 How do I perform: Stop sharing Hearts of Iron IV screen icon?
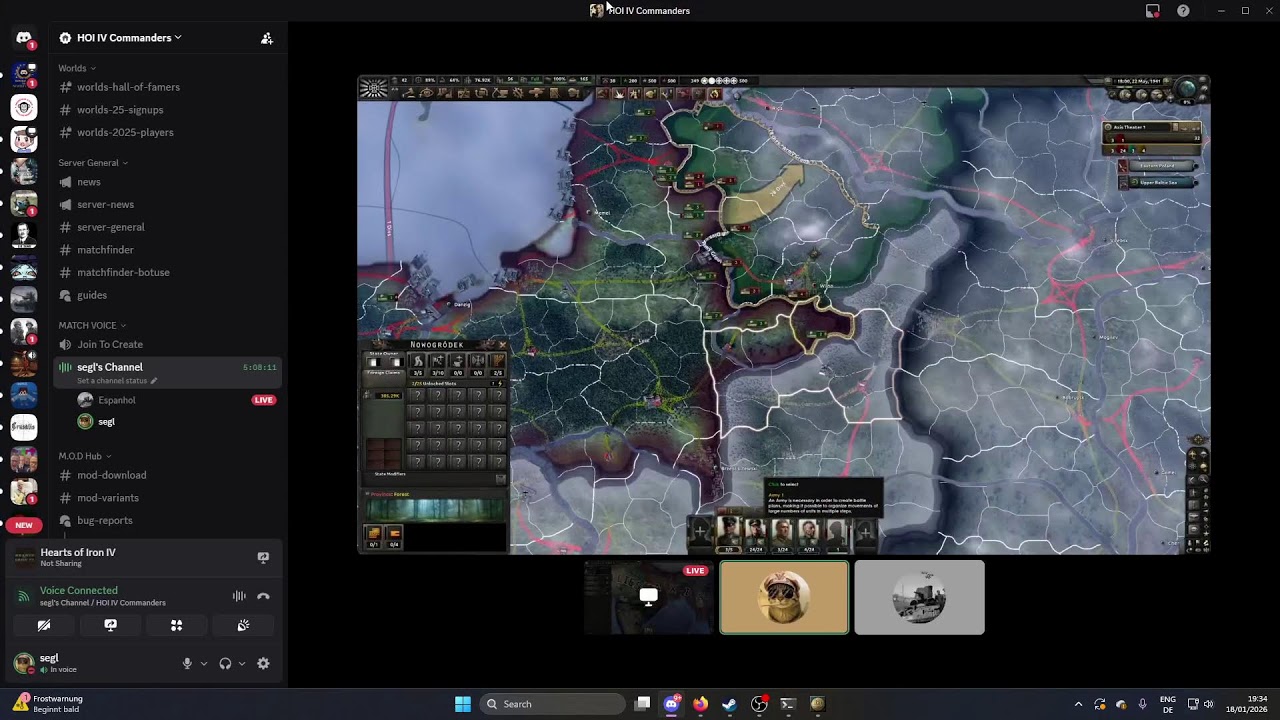263,558
